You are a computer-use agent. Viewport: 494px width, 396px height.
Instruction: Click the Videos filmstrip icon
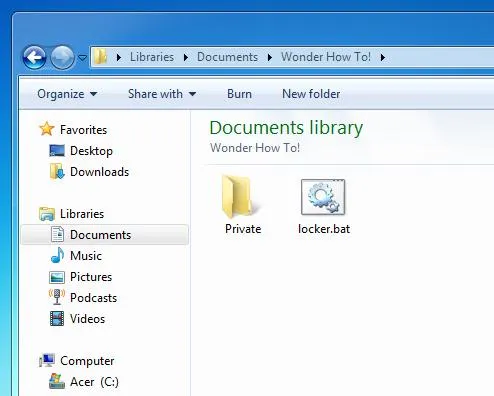[57, 318]
